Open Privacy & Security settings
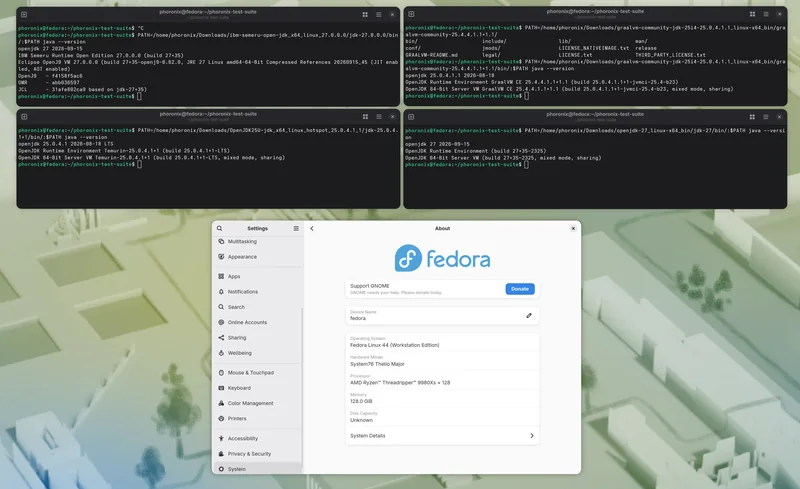The height and width of the screenshot is (489, 800). [258, 454]
